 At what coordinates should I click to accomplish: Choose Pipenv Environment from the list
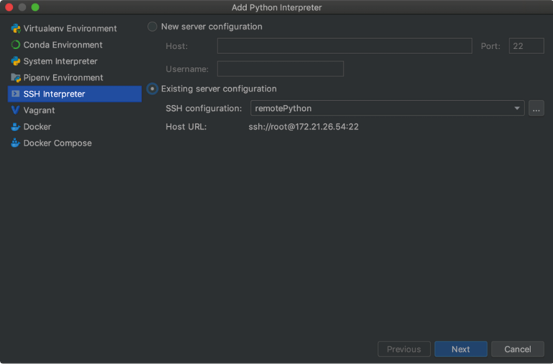tap(74, 78)
